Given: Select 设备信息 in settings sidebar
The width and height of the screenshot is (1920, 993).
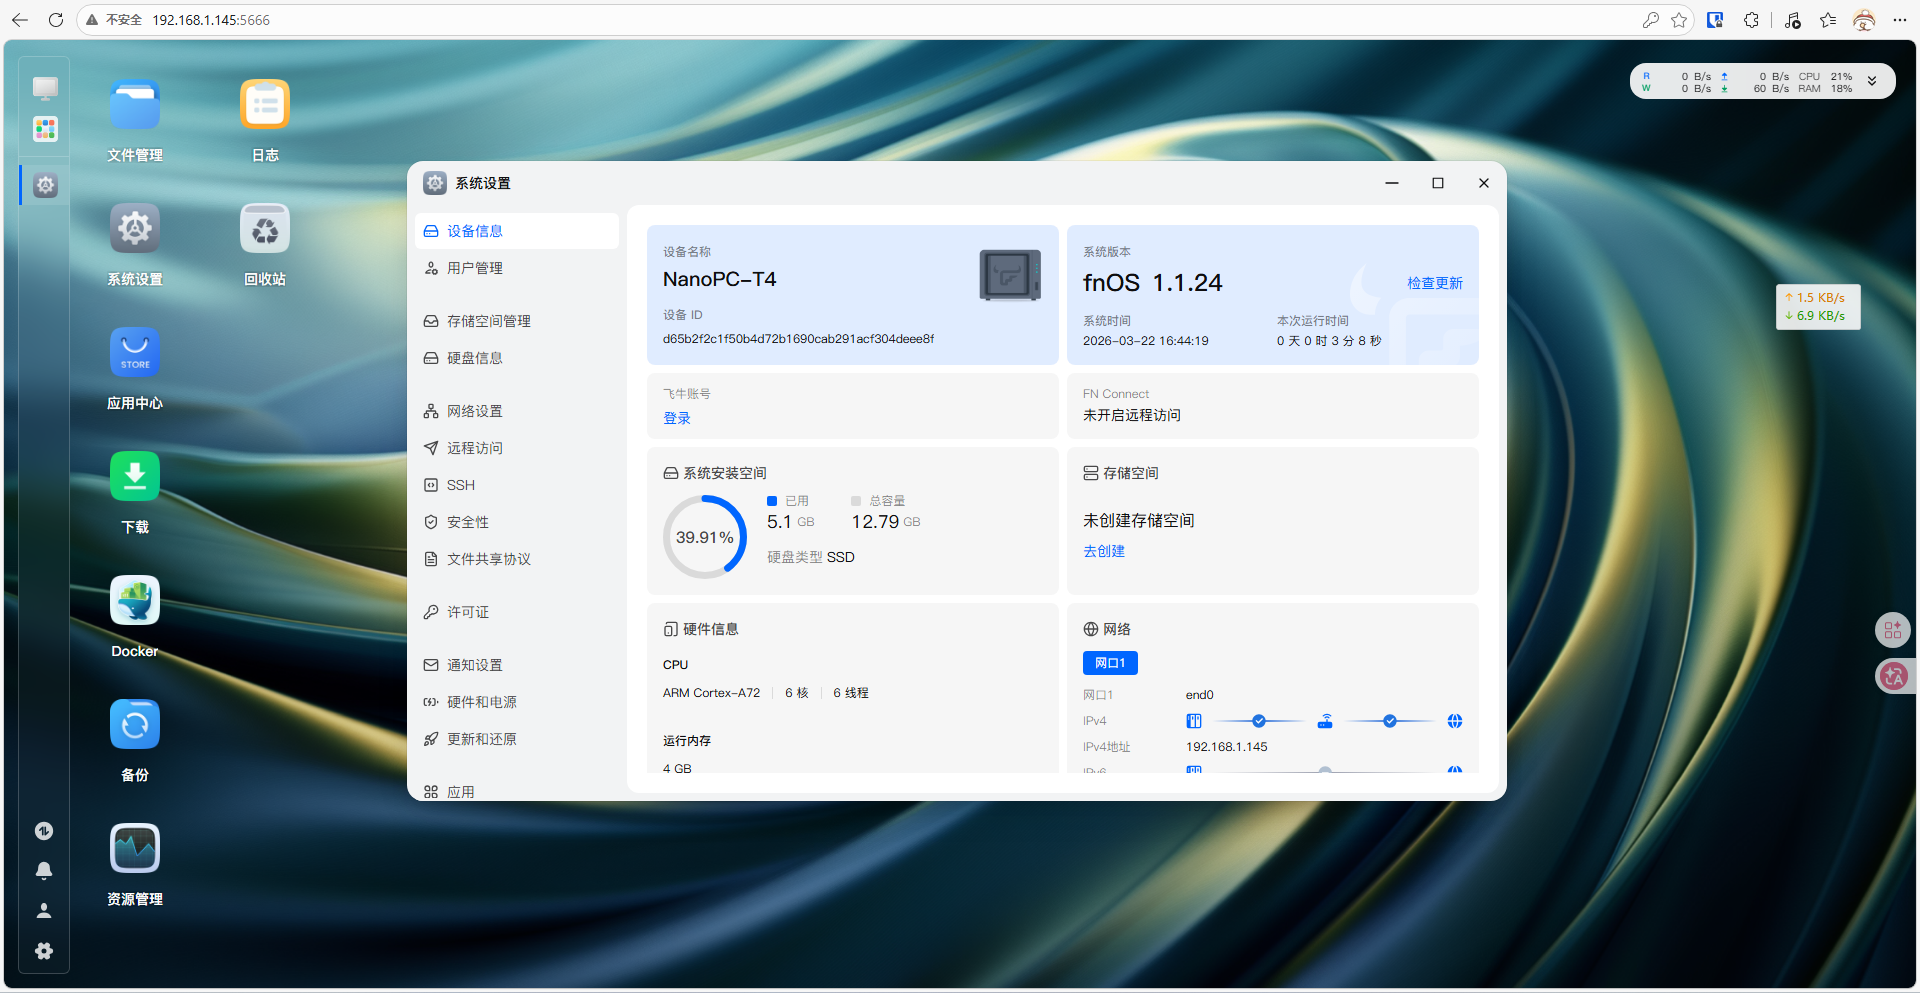Looking at the screenshot, I should (x=517, y=231).
